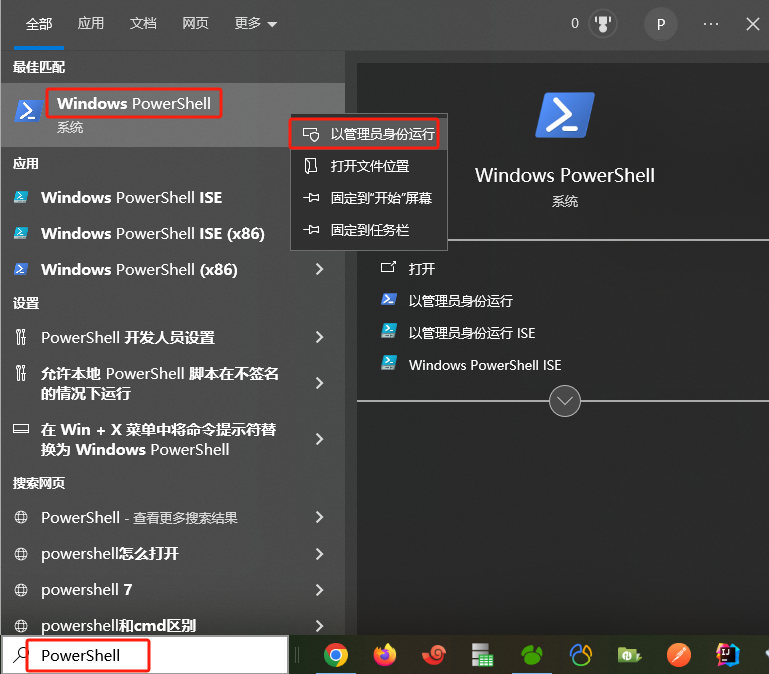The height and width of the screenshot is (674, 769).
Task: Click the settings icon beside PowerShell 开发人员设置
Action: (21, 337)
